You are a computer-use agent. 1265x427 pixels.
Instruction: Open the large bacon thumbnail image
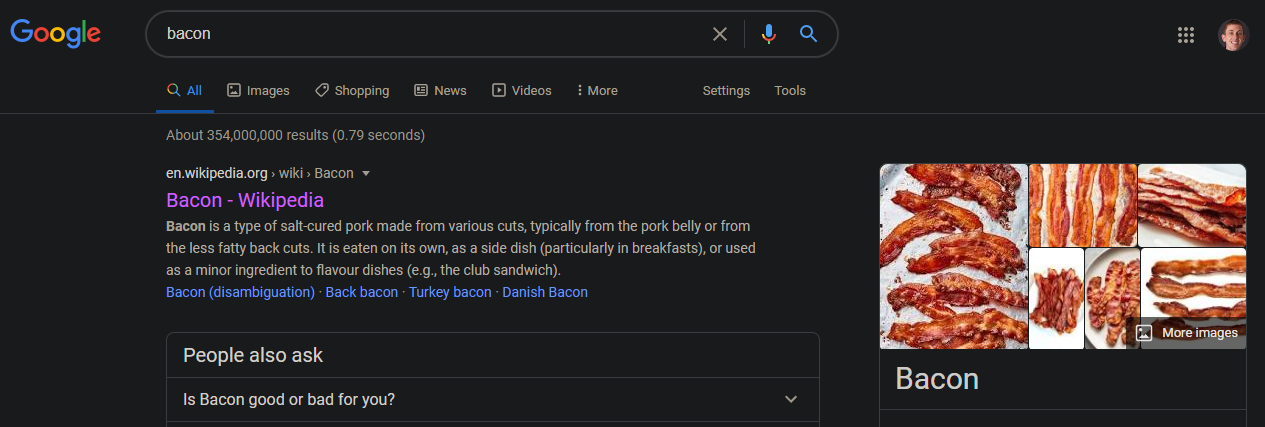pyautogui.click(x=953, y=256)
